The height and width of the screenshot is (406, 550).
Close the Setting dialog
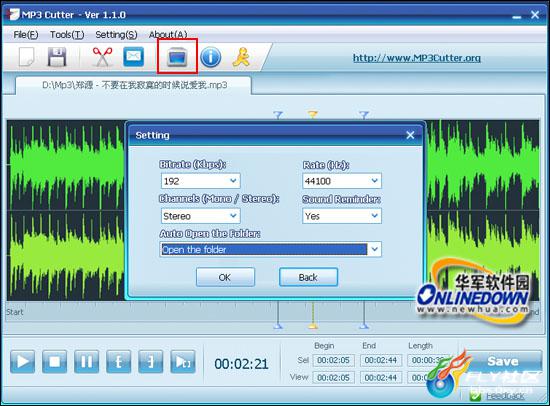(410, 135)
